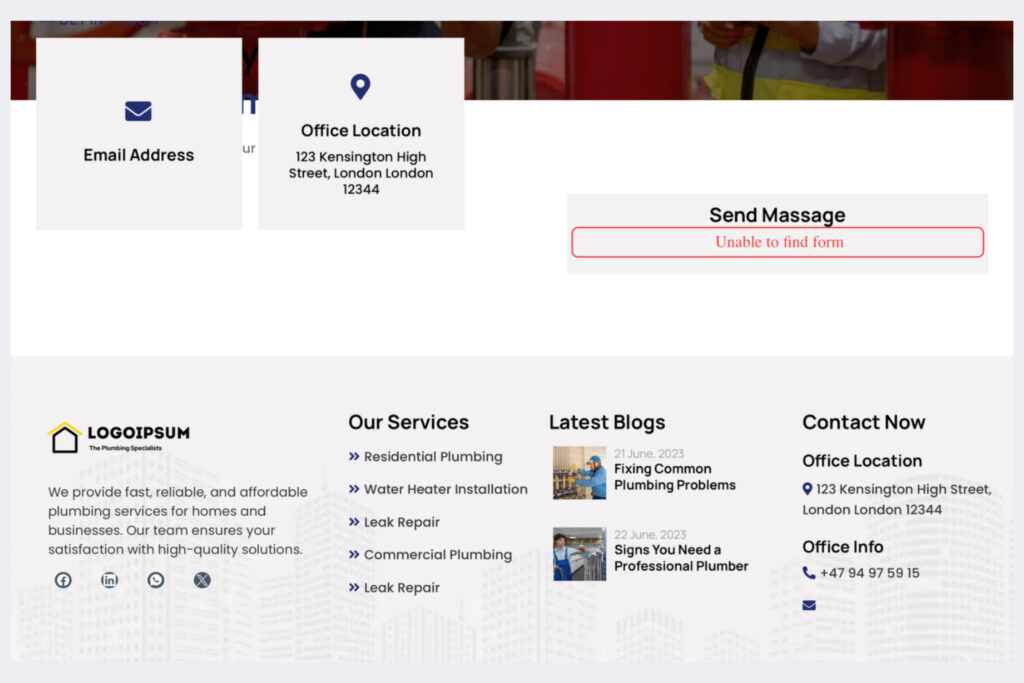Image resolution: width=1024 pixels, height=683 pixels.
Task: Click the blog thumbnail dated 22 June 2023
Action: [x=579, y=553]
